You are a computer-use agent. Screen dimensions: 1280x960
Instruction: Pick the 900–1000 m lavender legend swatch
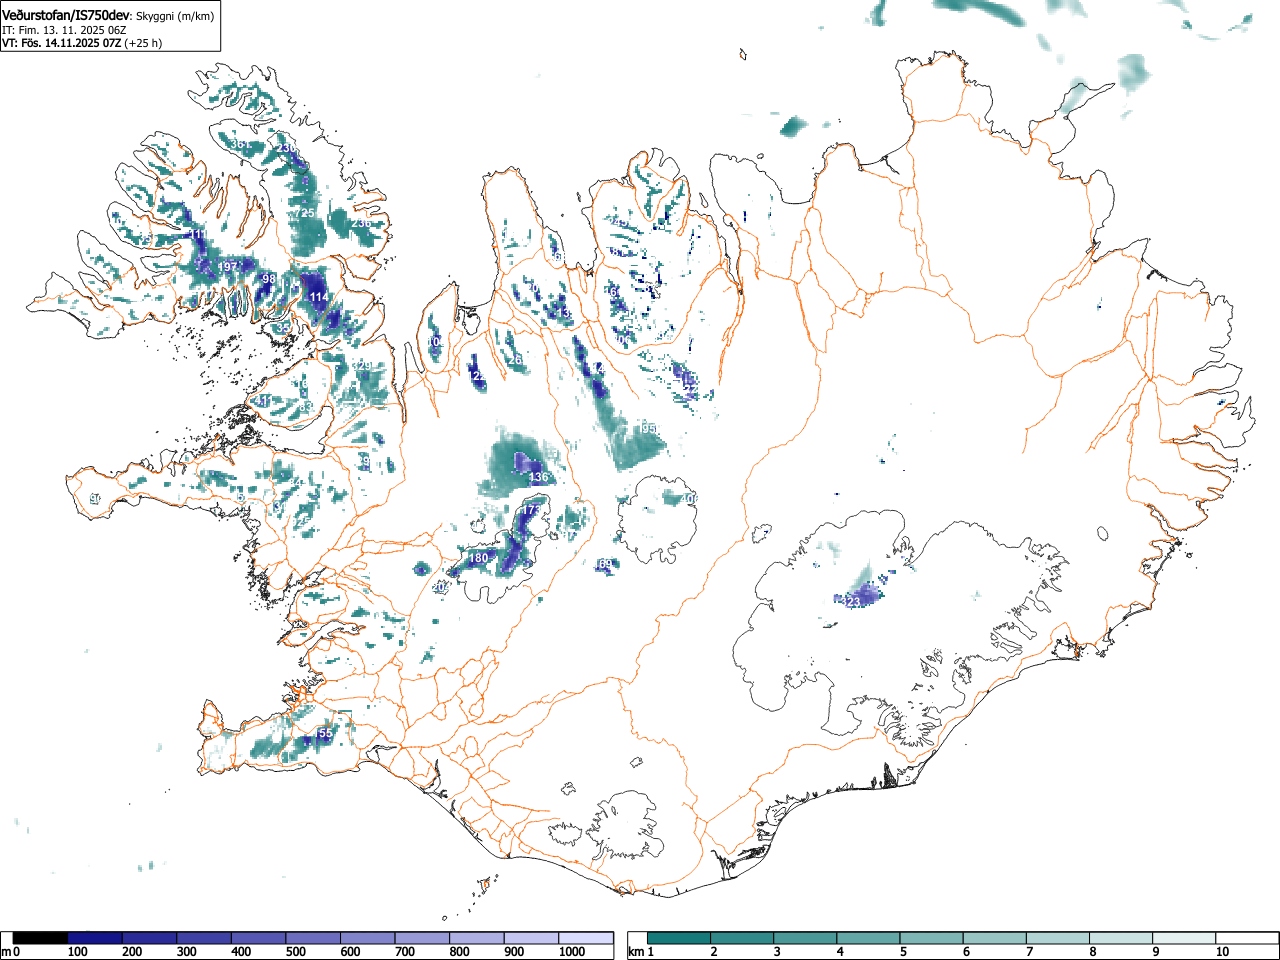click(x=531, y=938)
